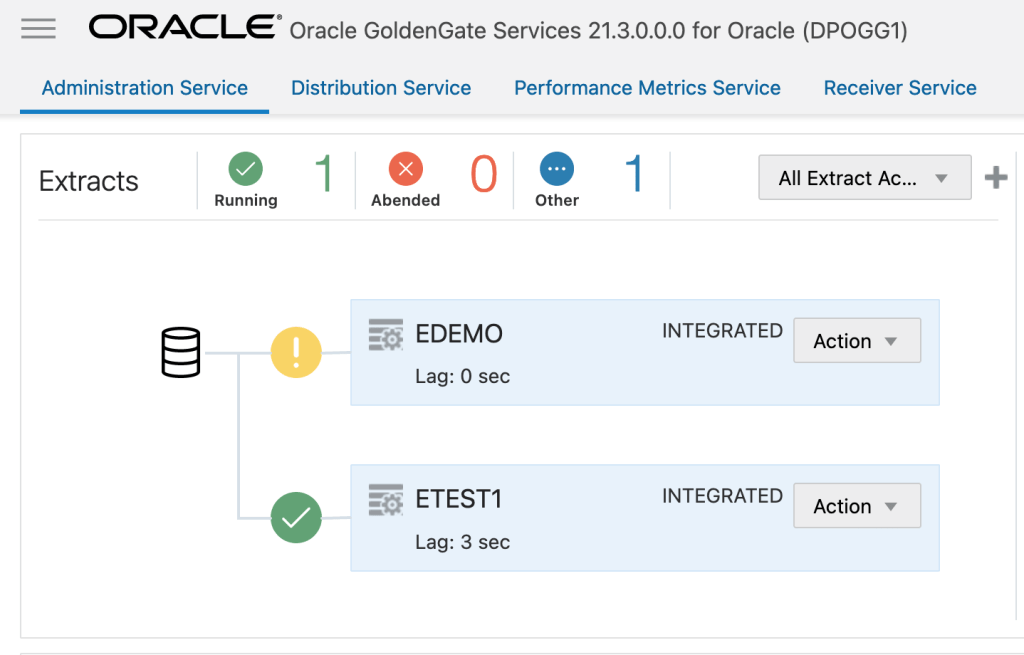Open the Action dropdown for EDEMO

(856, 341)
